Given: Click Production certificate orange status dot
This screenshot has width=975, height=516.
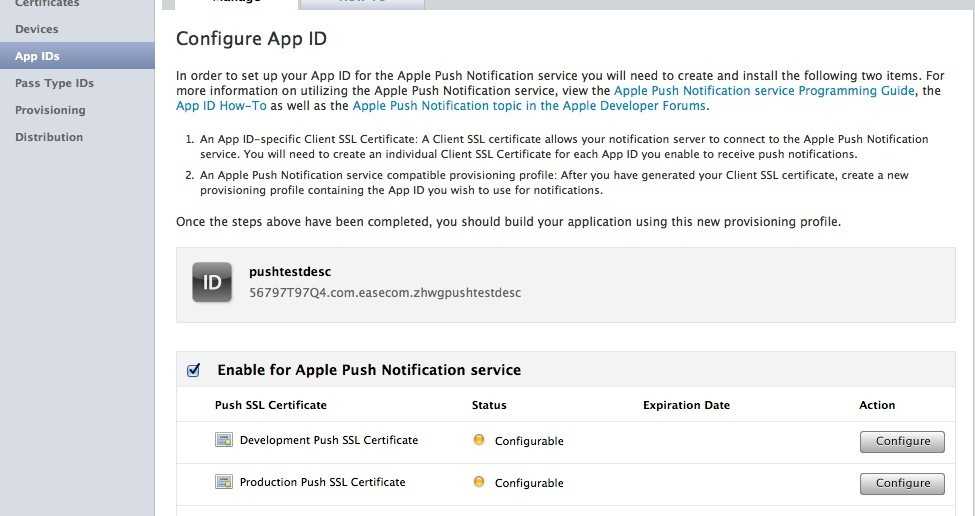Looking at the screenshot, I should (479, 482).
